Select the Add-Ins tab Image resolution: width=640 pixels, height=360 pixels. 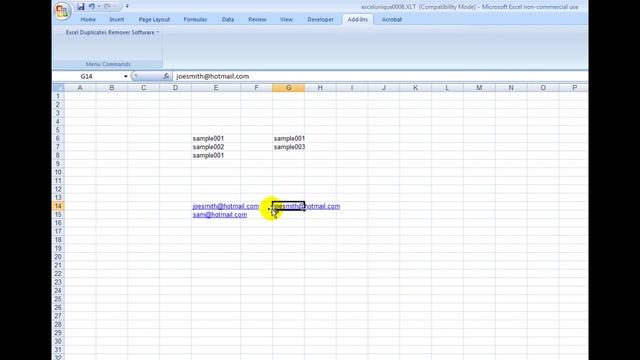358,20
